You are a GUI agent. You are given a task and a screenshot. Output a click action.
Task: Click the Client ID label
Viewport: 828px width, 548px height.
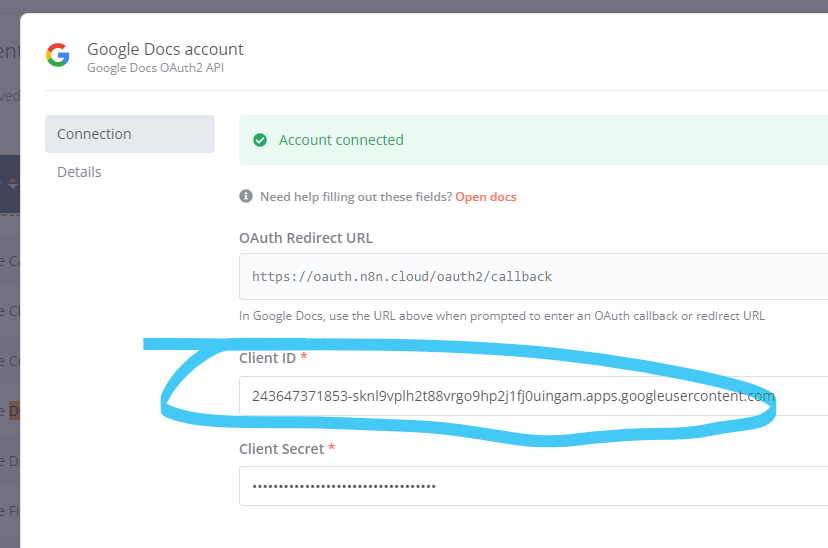(x=267, y=358)
